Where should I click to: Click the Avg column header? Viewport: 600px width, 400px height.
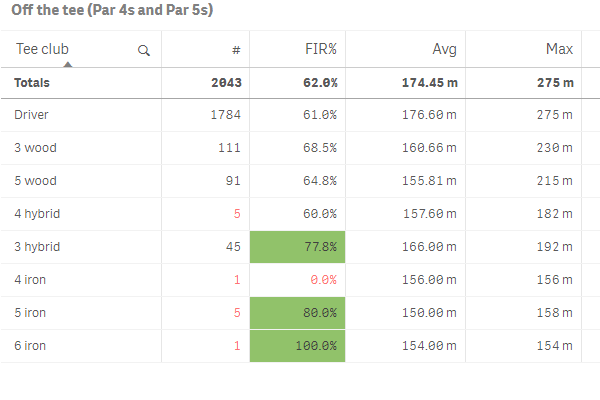[x=444, y=49]
